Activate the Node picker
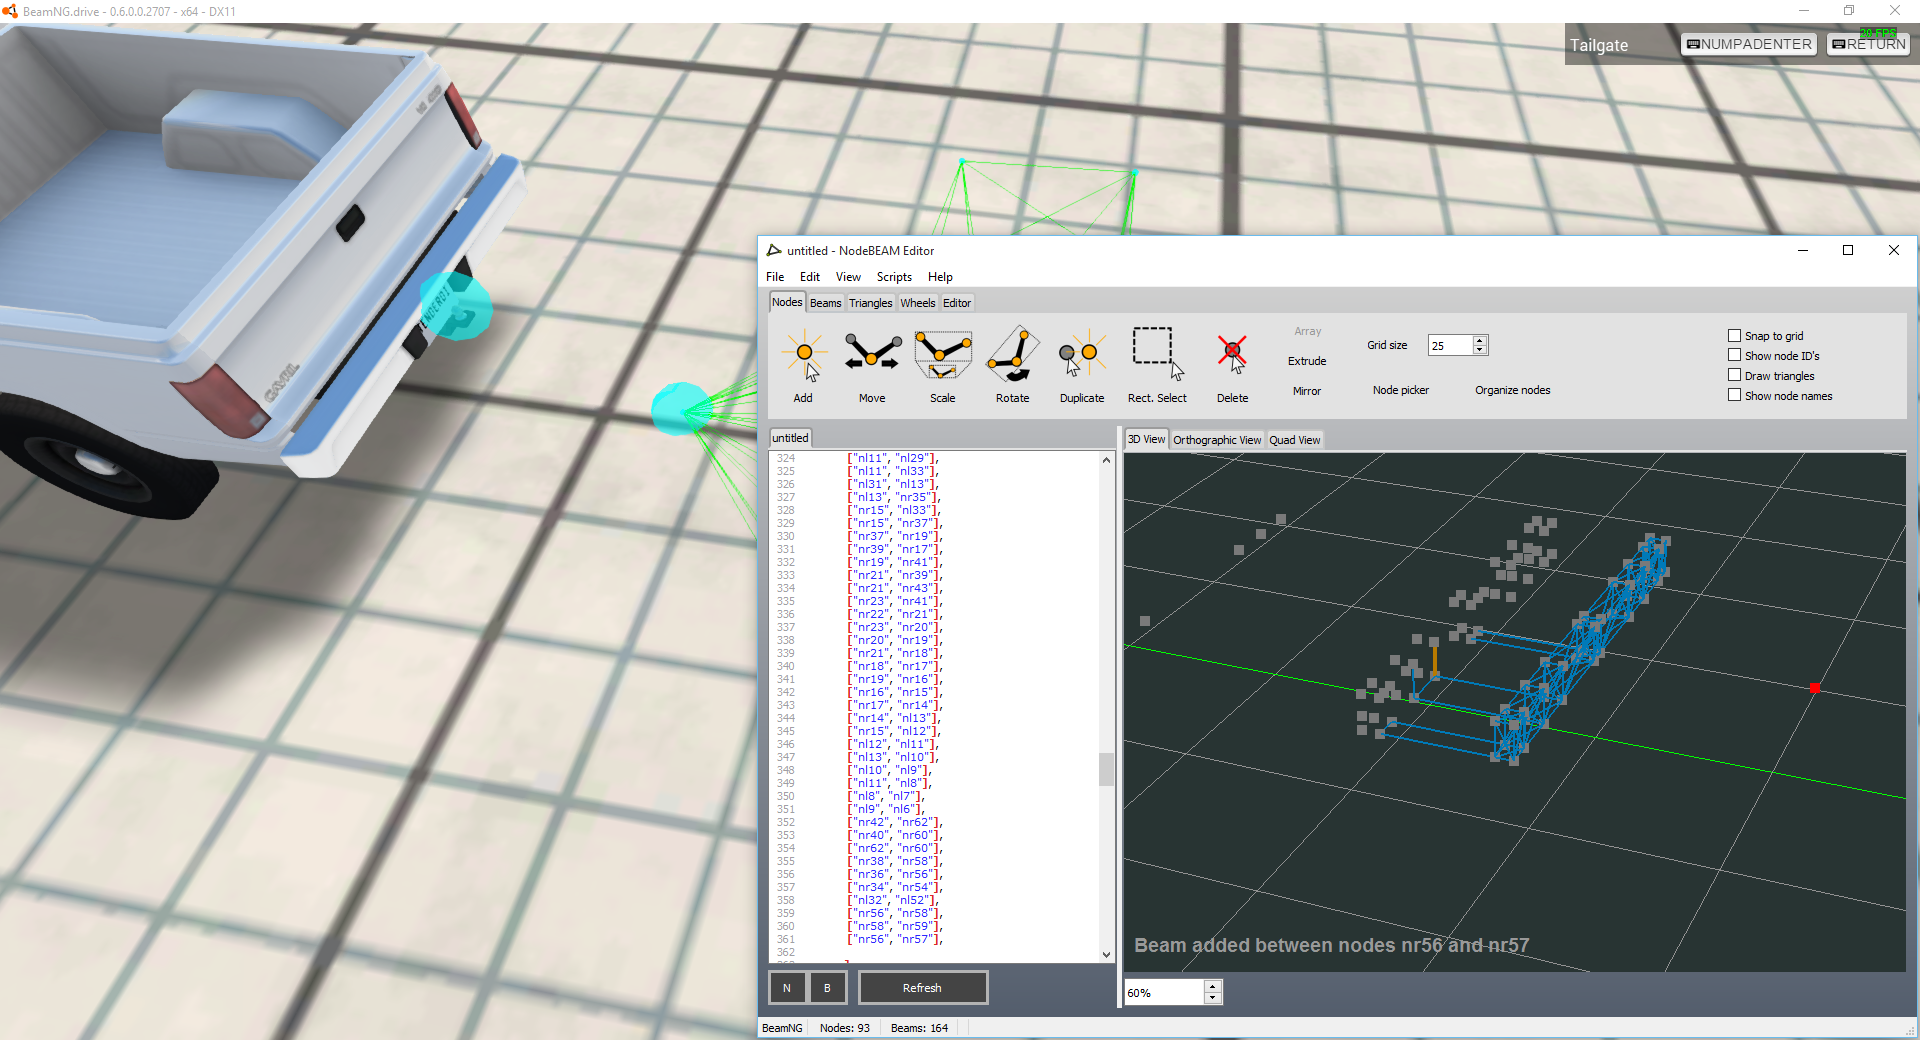 click(1401, 390)
